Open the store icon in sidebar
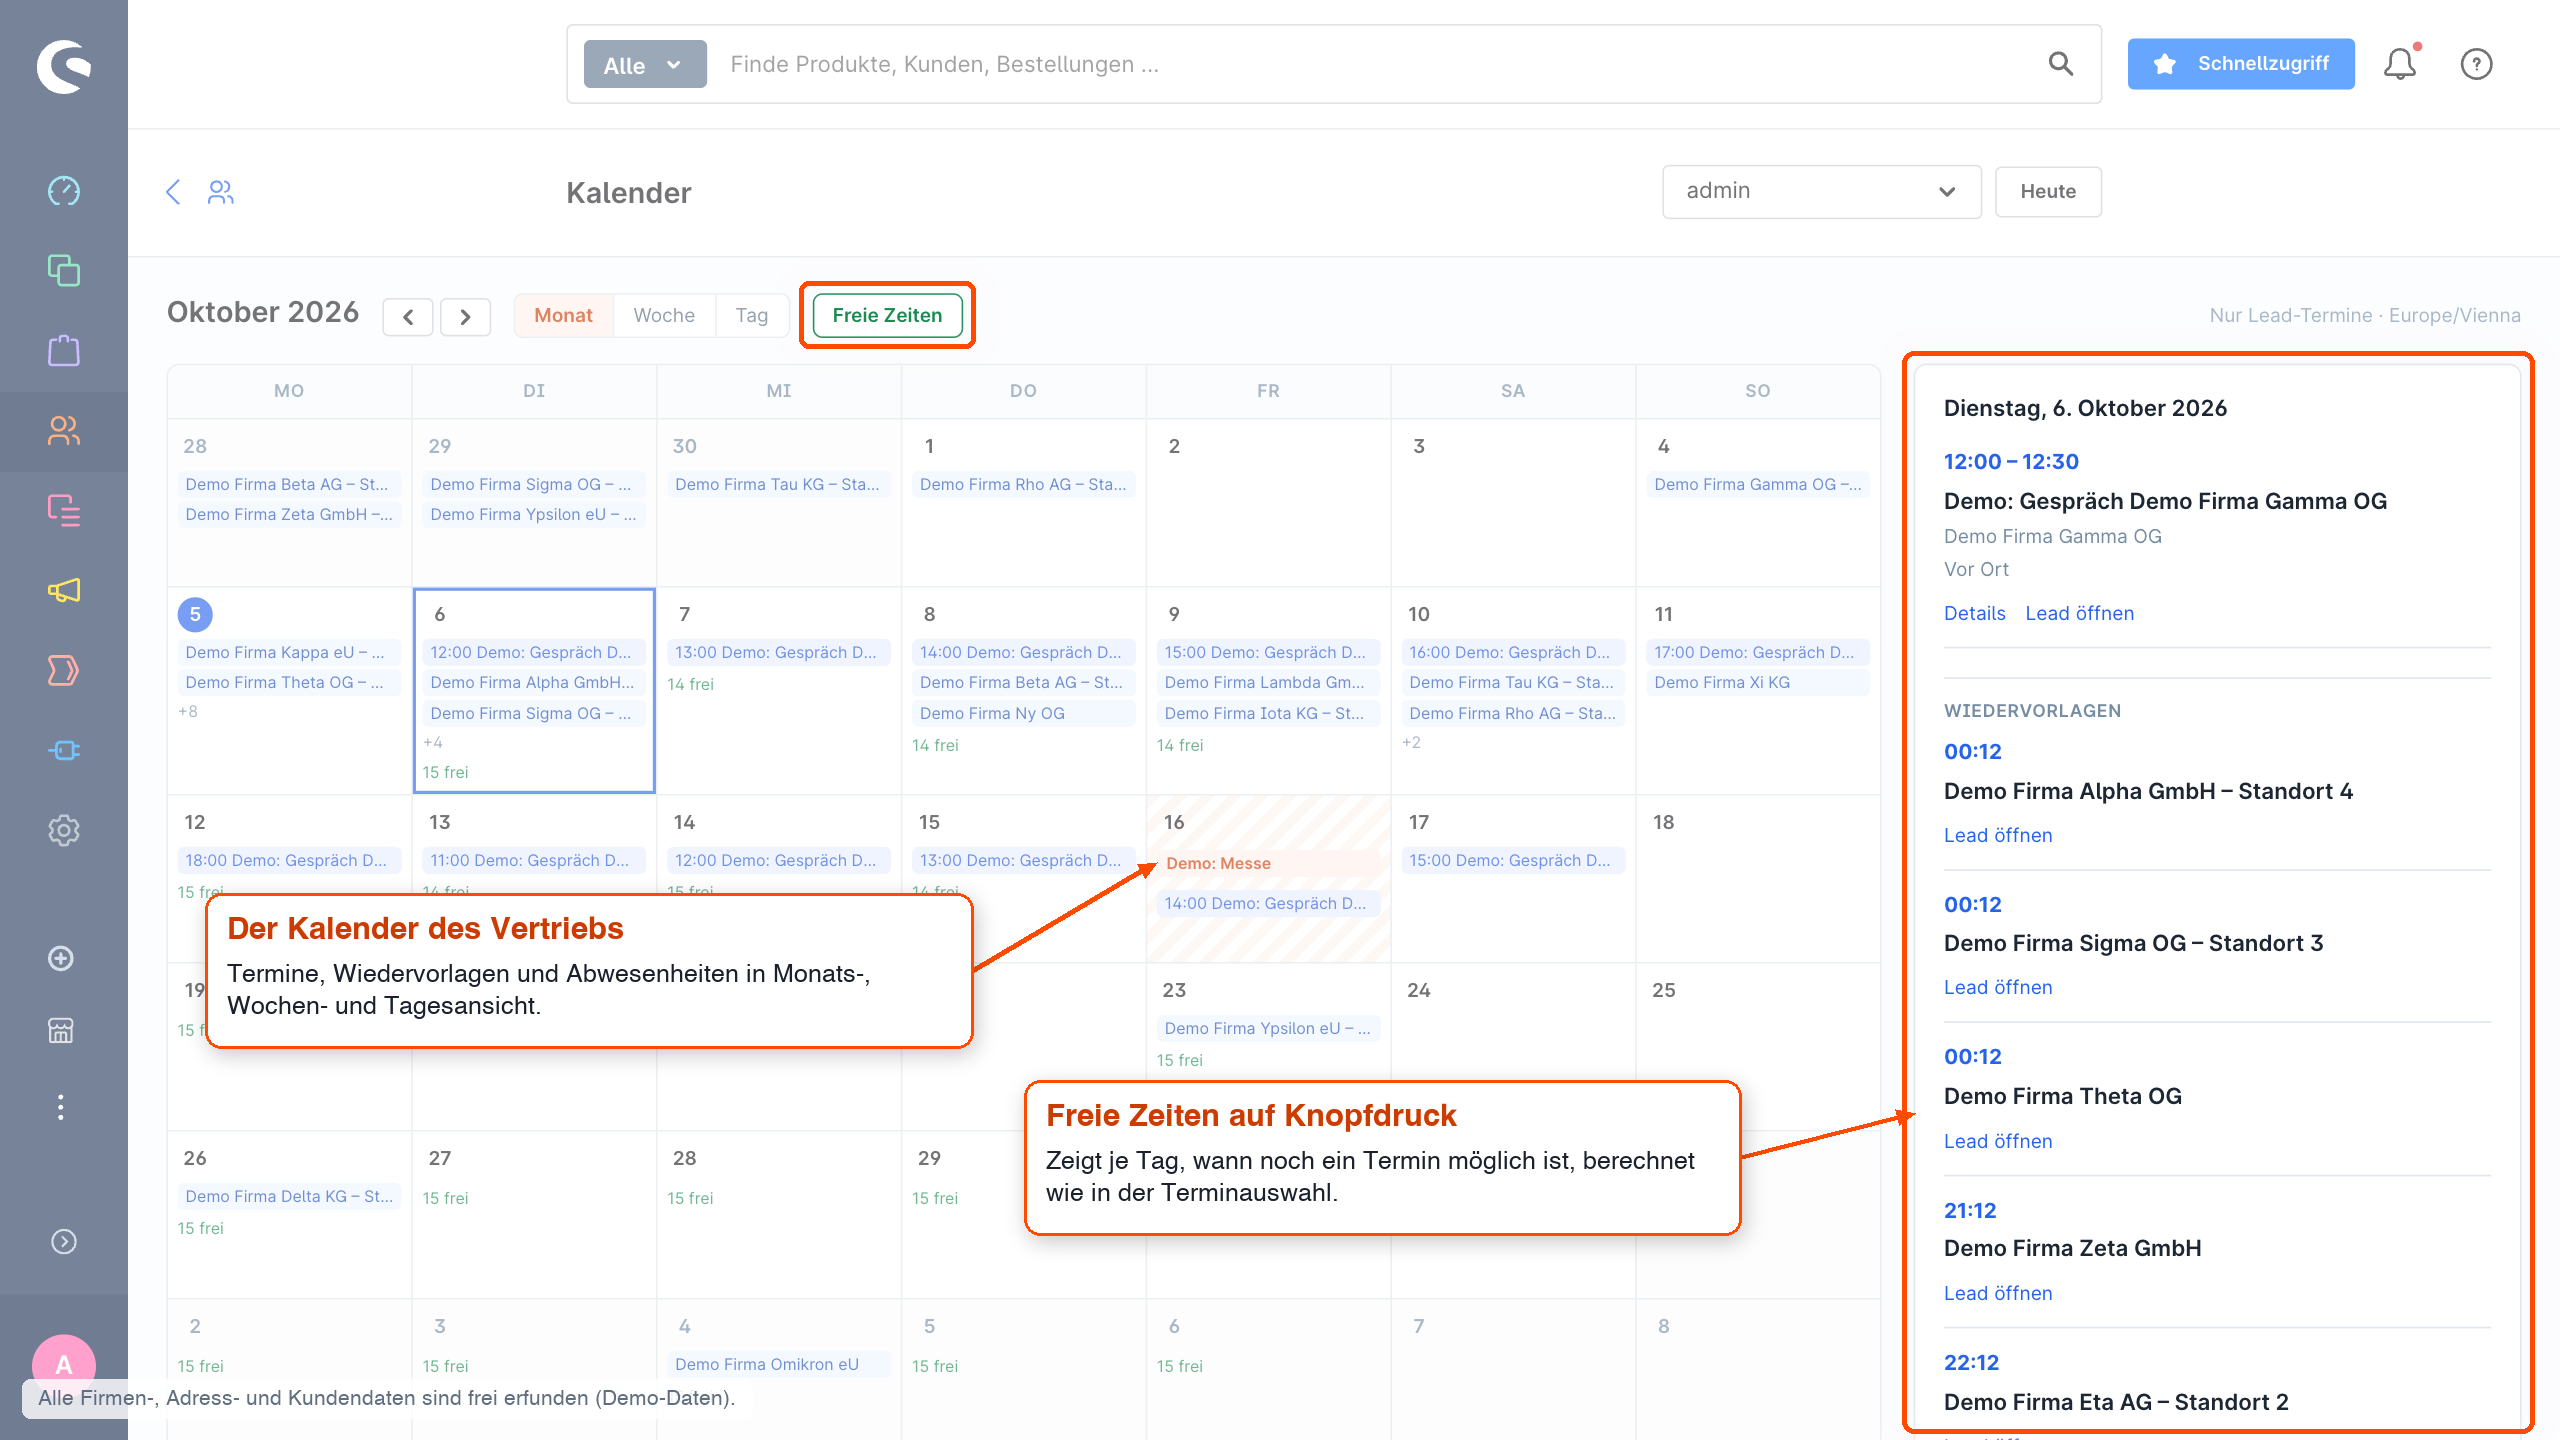This screenshot has width=2560, height=1440. pyautogui.click(x=61, y=1030)
